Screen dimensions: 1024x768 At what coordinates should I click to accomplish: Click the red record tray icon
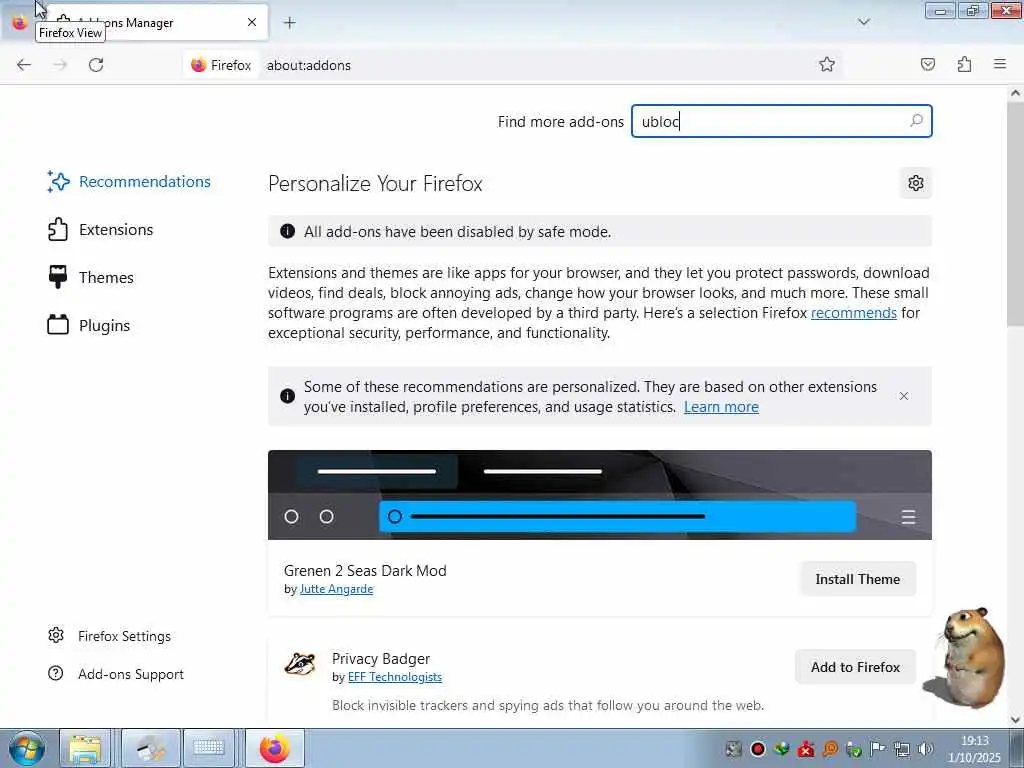click(x=758, y=749)
